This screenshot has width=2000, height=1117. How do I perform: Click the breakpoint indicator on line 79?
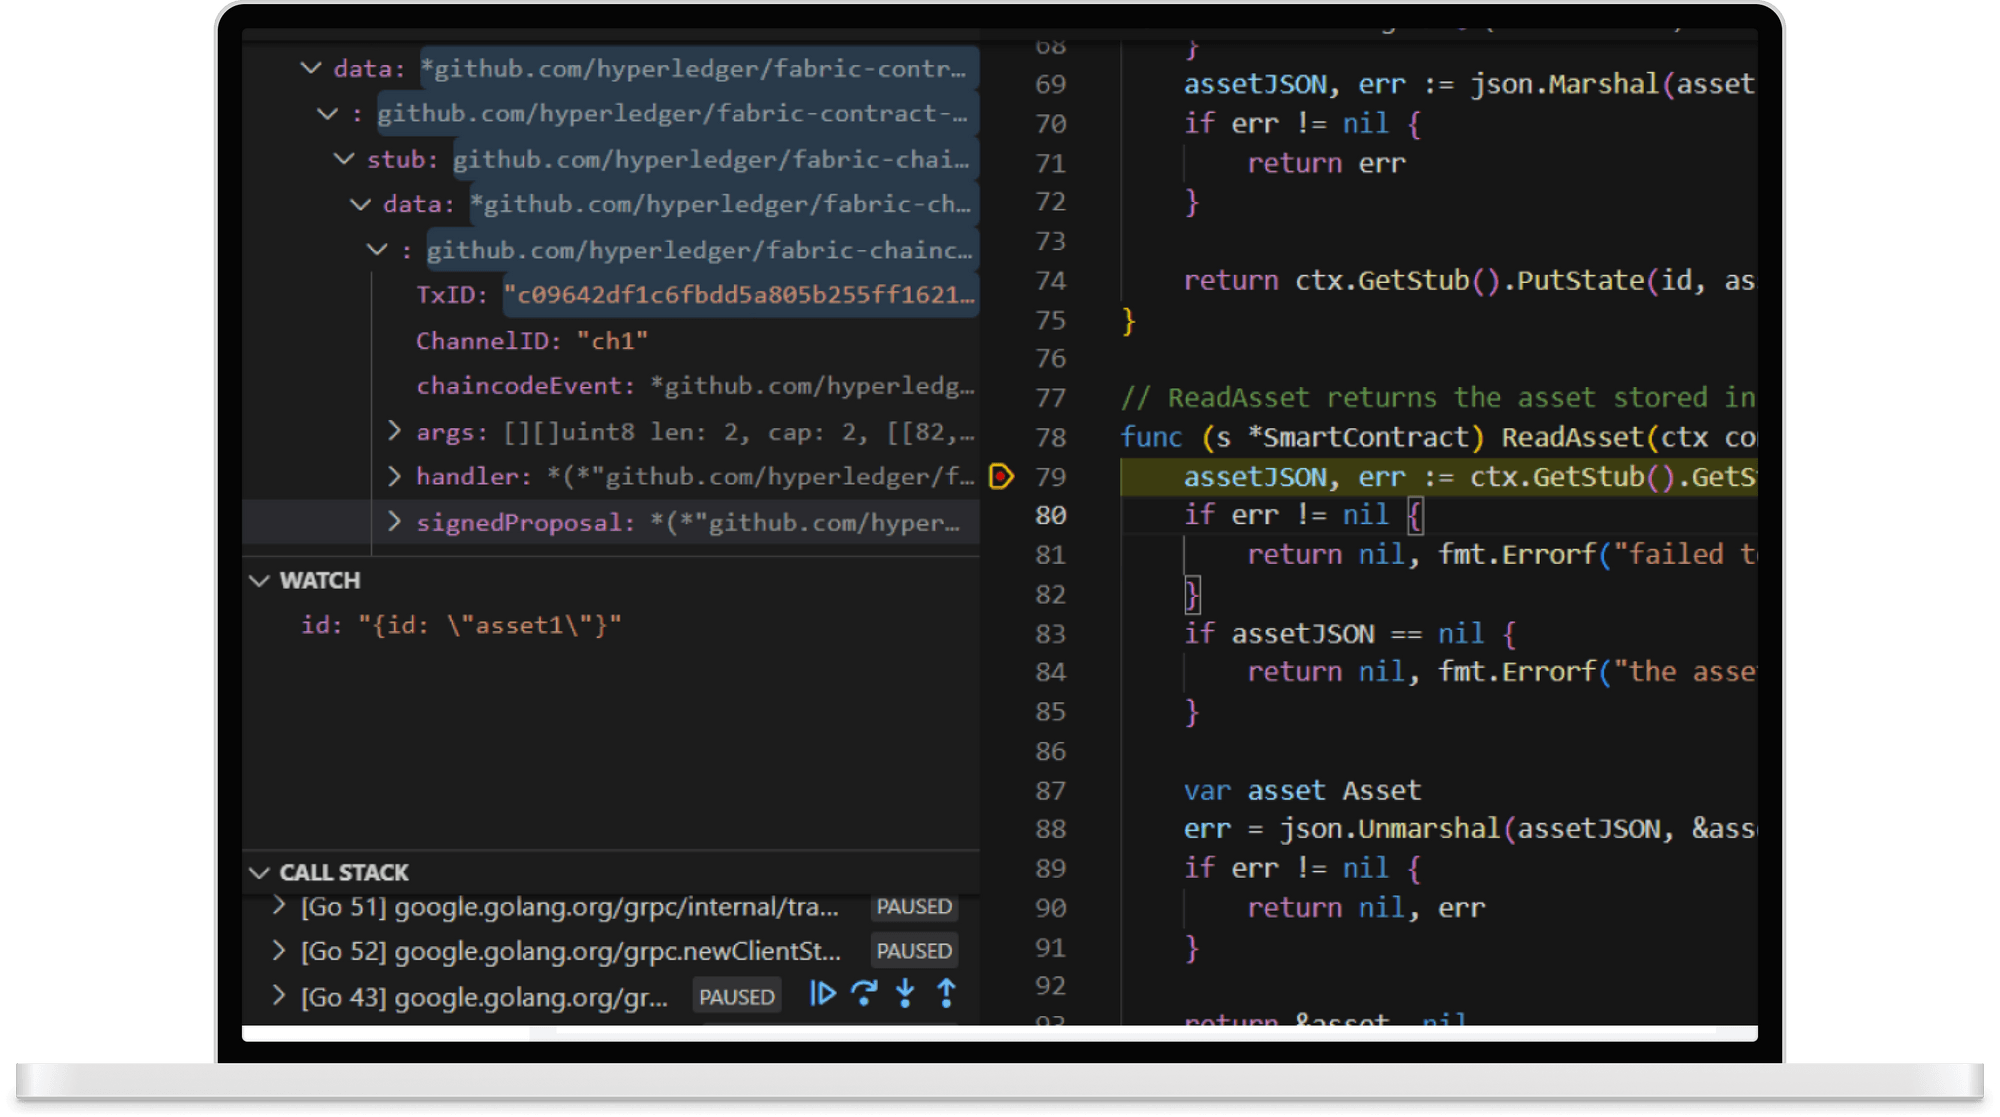pos(1001,478)
